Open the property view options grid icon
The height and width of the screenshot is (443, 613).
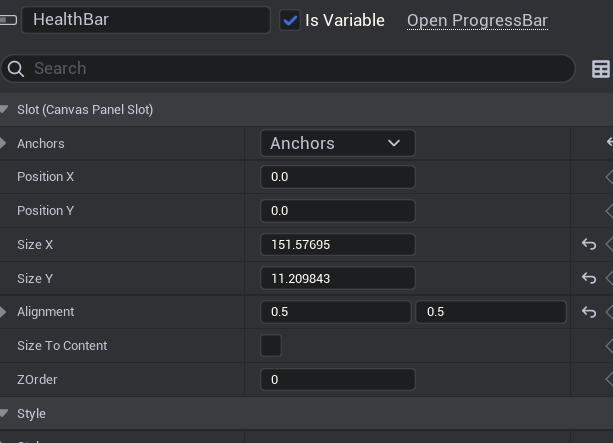(x=601, y=69)
